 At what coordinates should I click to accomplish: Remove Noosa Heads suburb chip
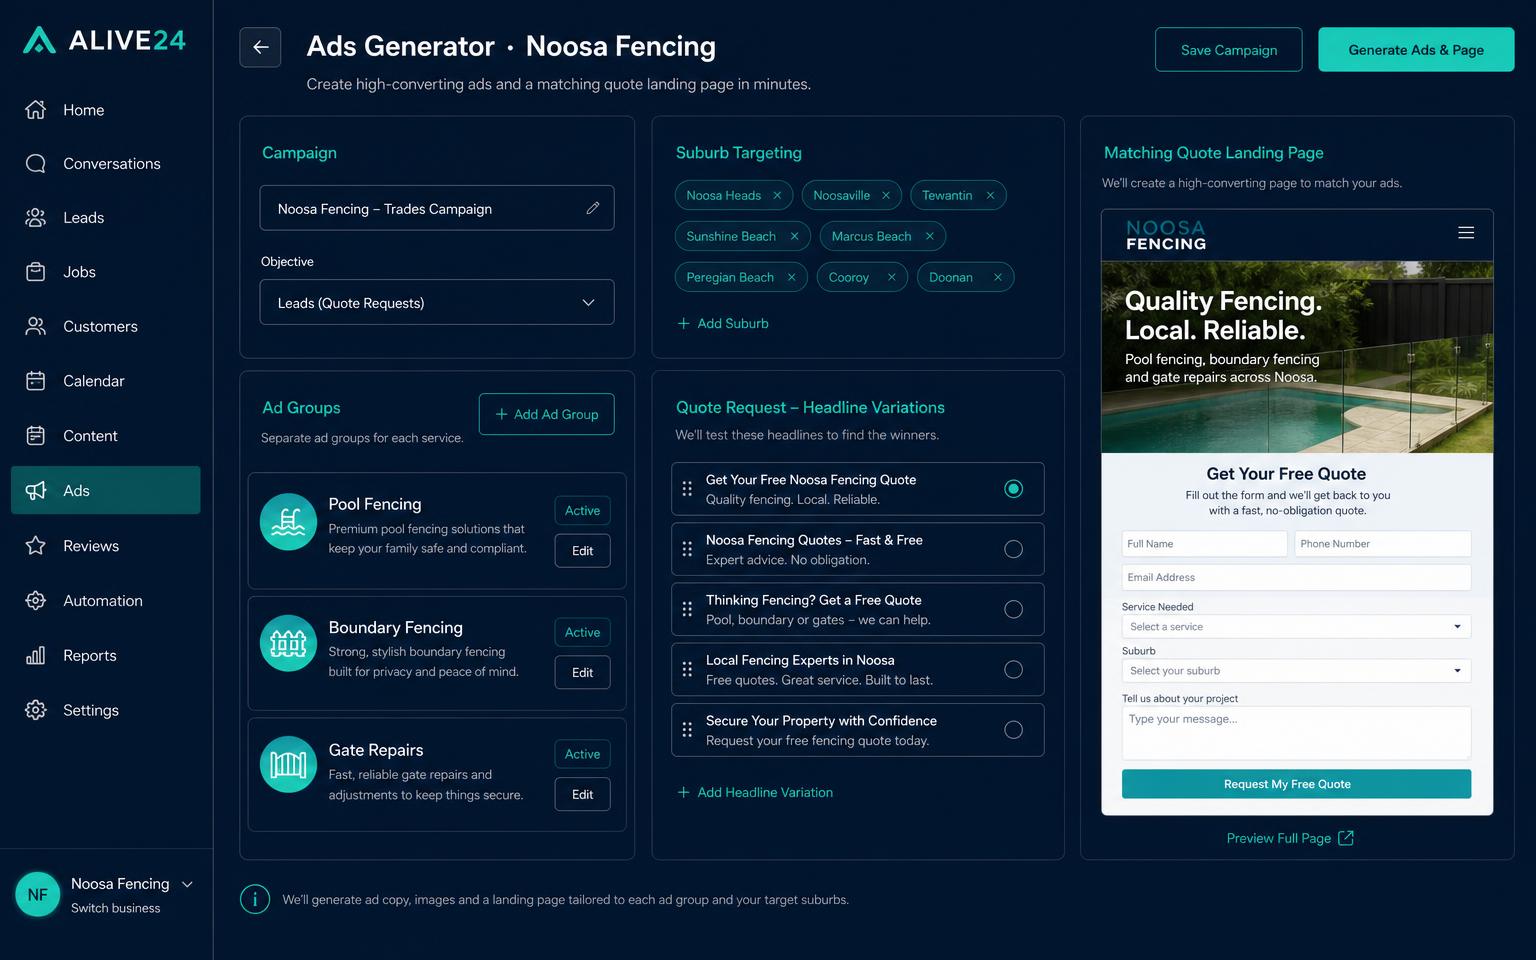pos(777,196)
